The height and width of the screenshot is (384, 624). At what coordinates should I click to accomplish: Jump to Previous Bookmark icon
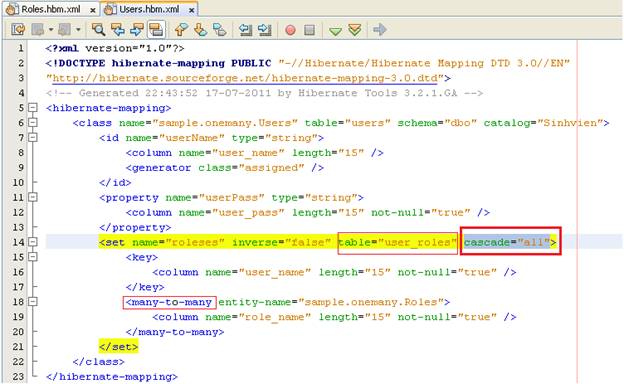[181, 29]
